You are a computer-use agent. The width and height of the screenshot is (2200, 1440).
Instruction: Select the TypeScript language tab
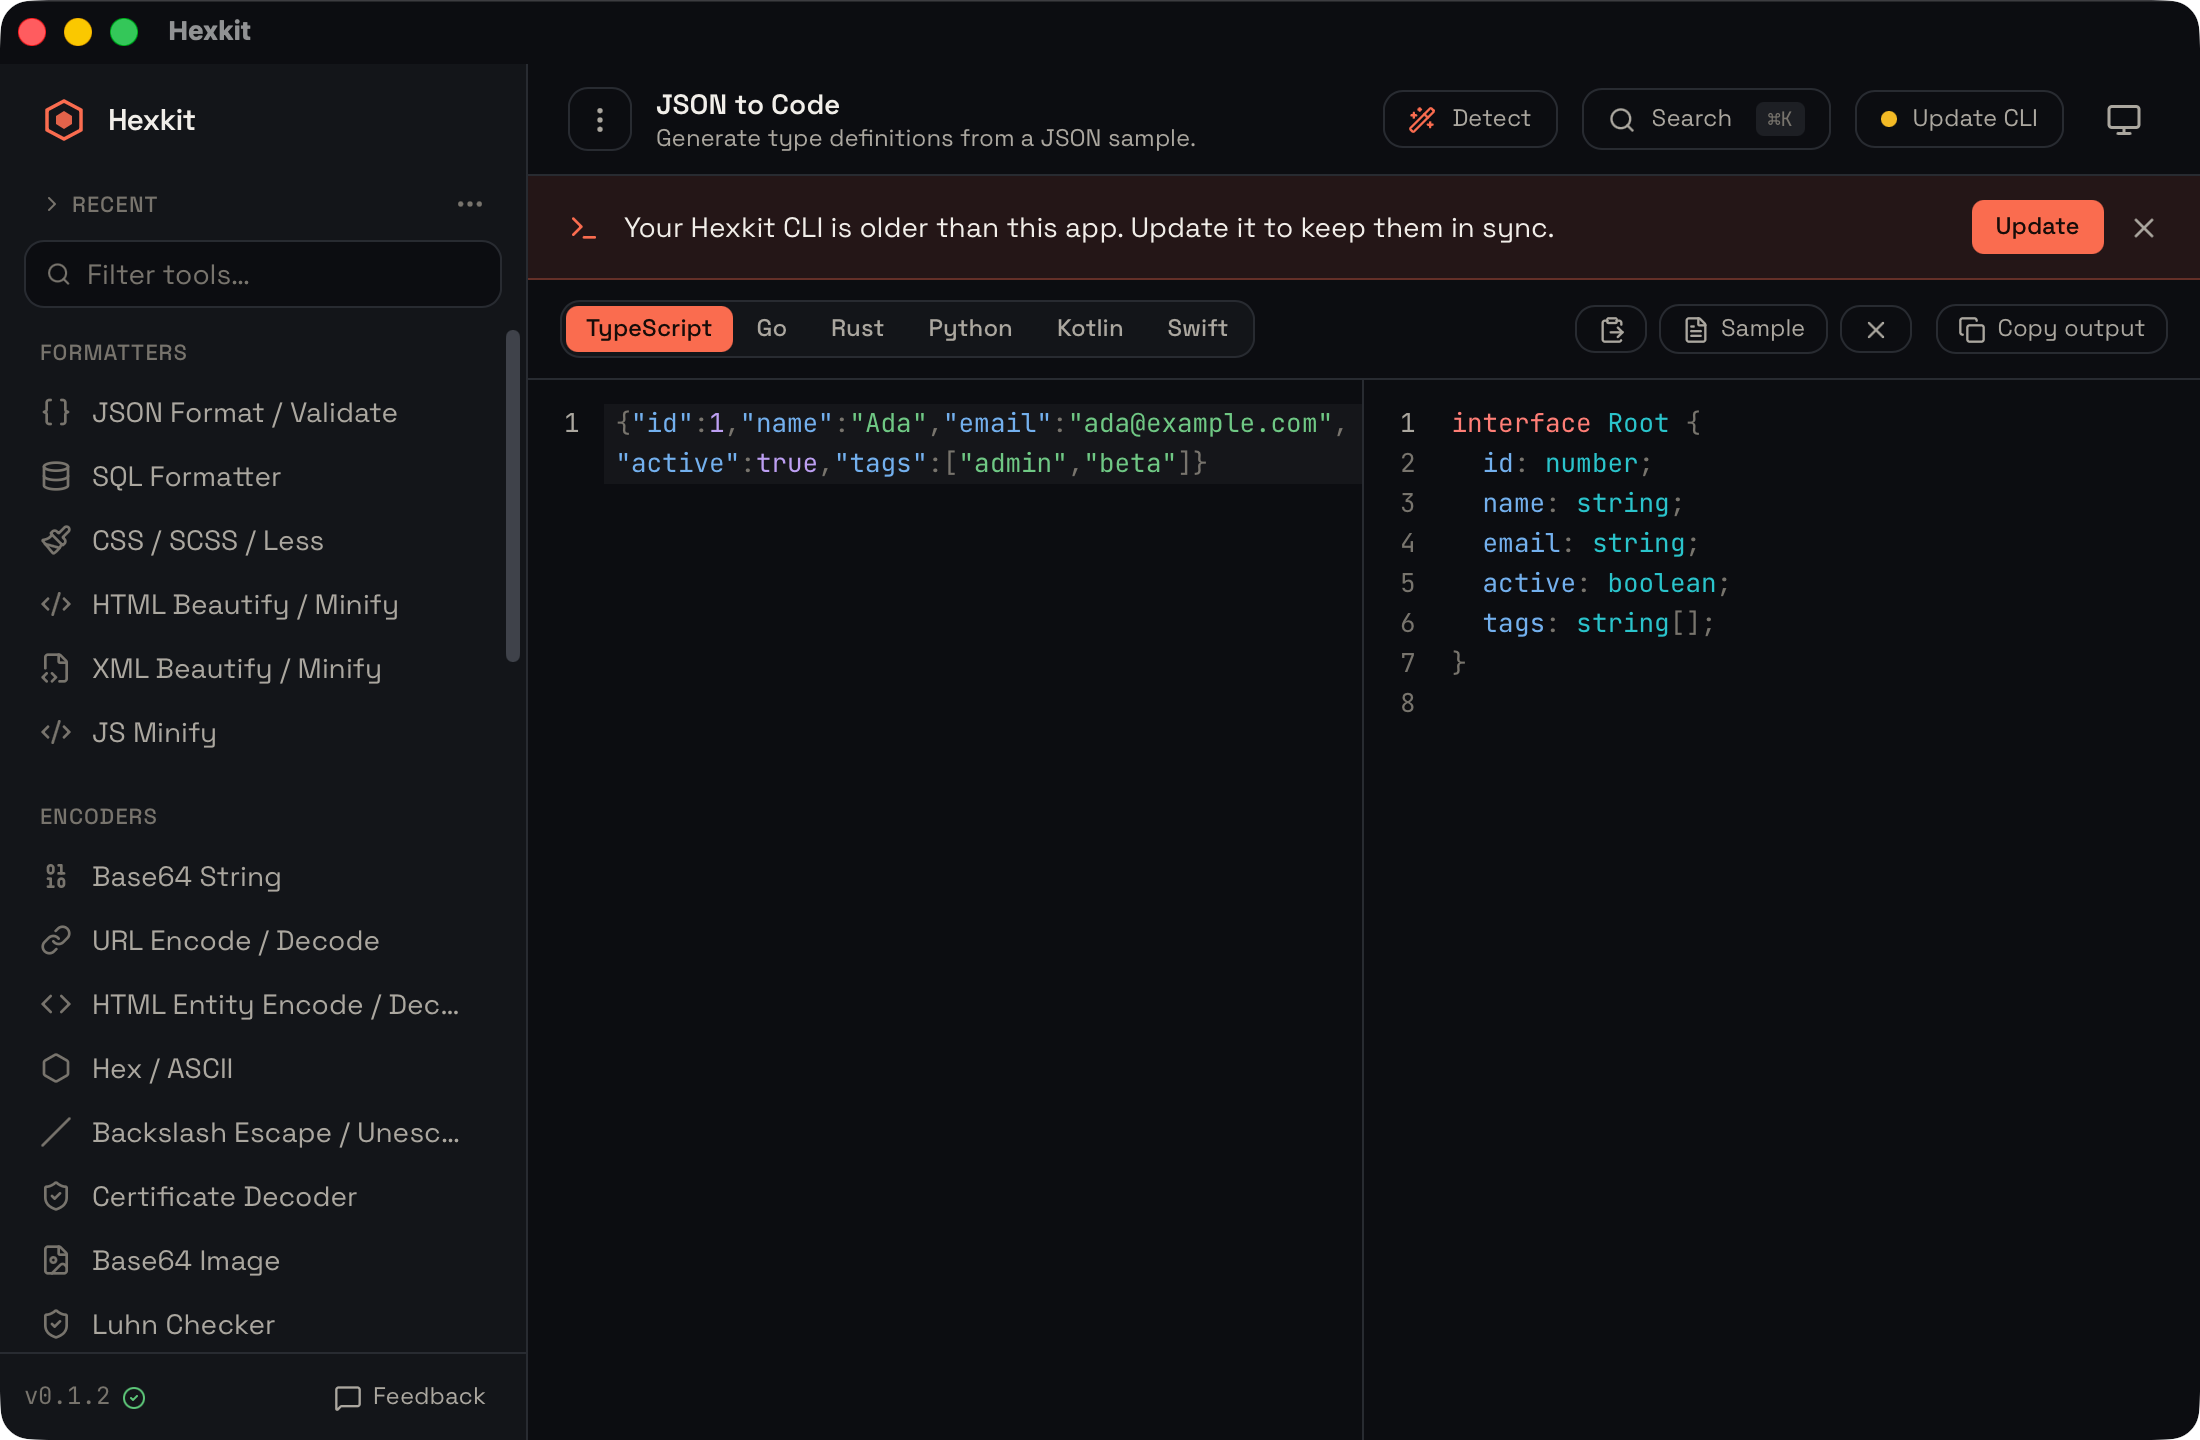tap(649, 329)
